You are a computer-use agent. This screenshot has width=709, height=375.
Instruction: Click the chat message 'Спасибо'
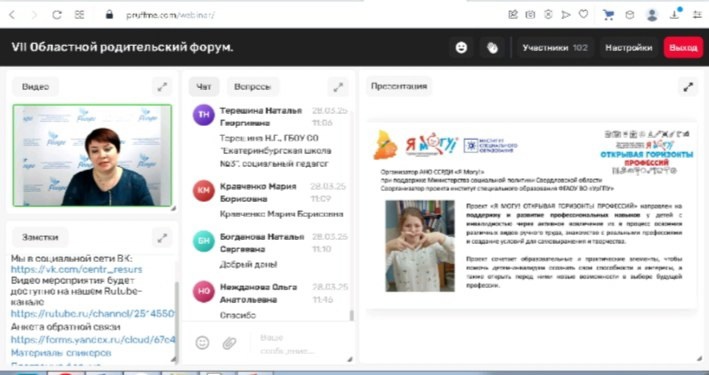point(238,315)
